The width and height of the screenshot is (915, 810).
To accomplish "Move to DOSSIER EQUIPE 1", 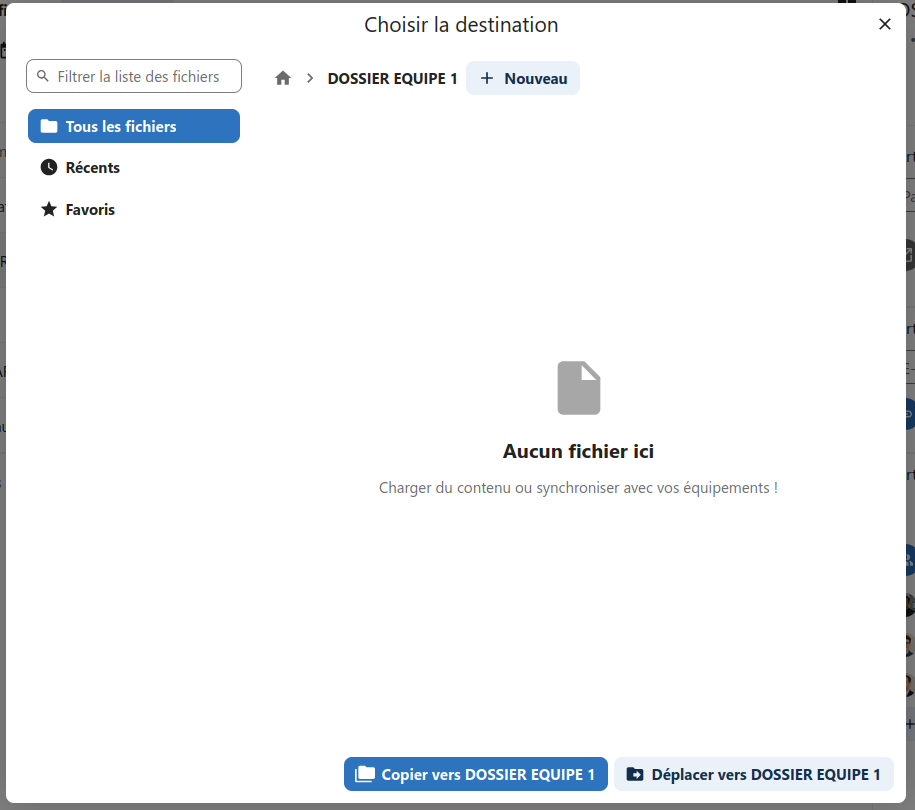I will (x=754, y=774).
